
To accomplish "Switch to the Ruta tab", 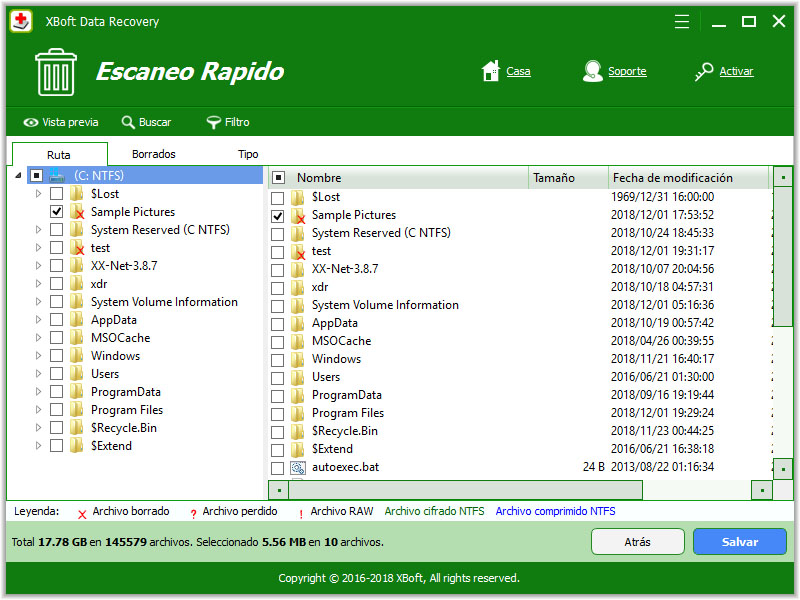I will (59, 154).
